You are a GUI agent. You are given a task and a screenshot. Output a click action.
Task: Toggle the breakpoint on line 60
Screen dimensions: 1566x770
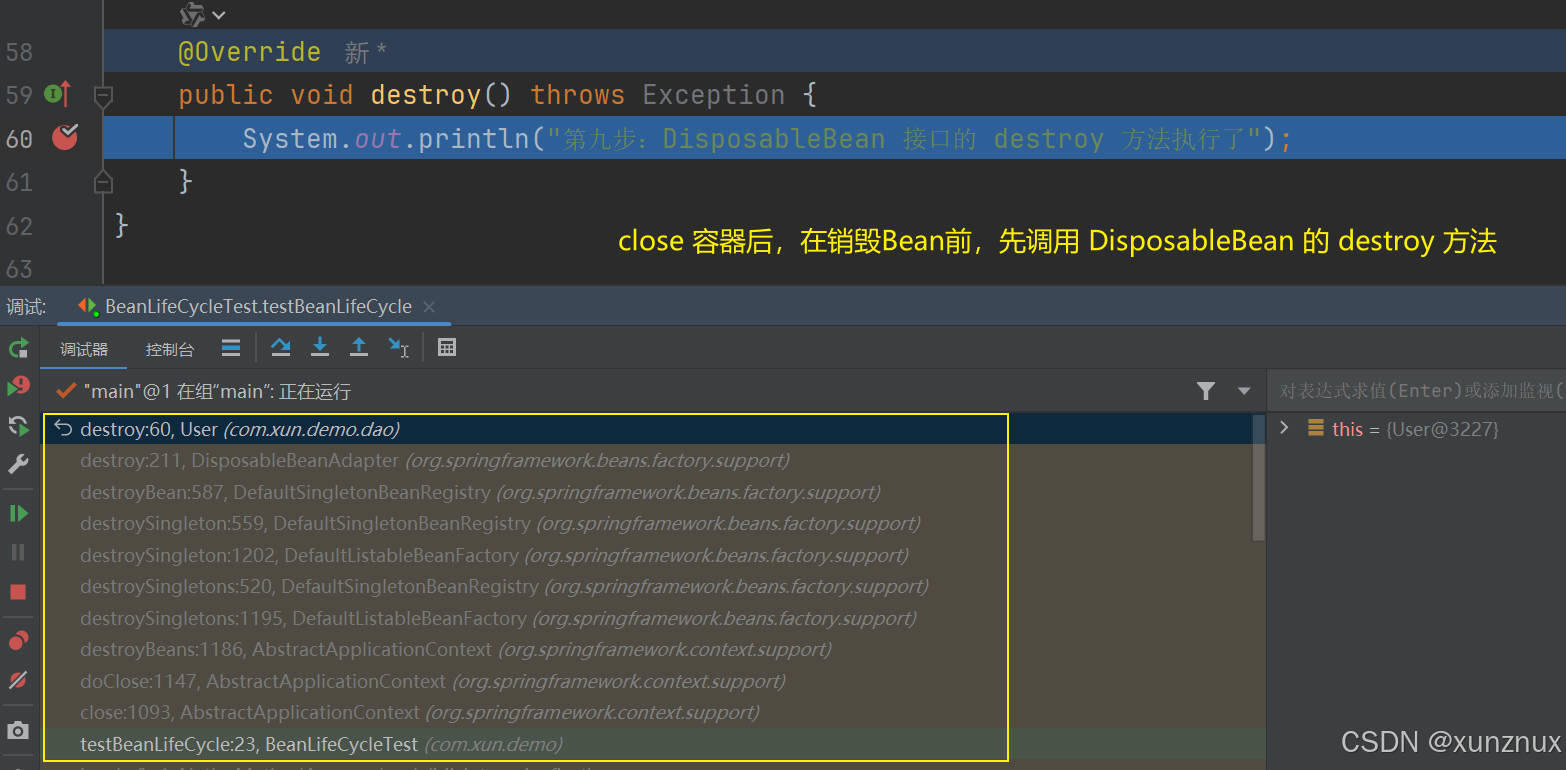tap(65, 137)
